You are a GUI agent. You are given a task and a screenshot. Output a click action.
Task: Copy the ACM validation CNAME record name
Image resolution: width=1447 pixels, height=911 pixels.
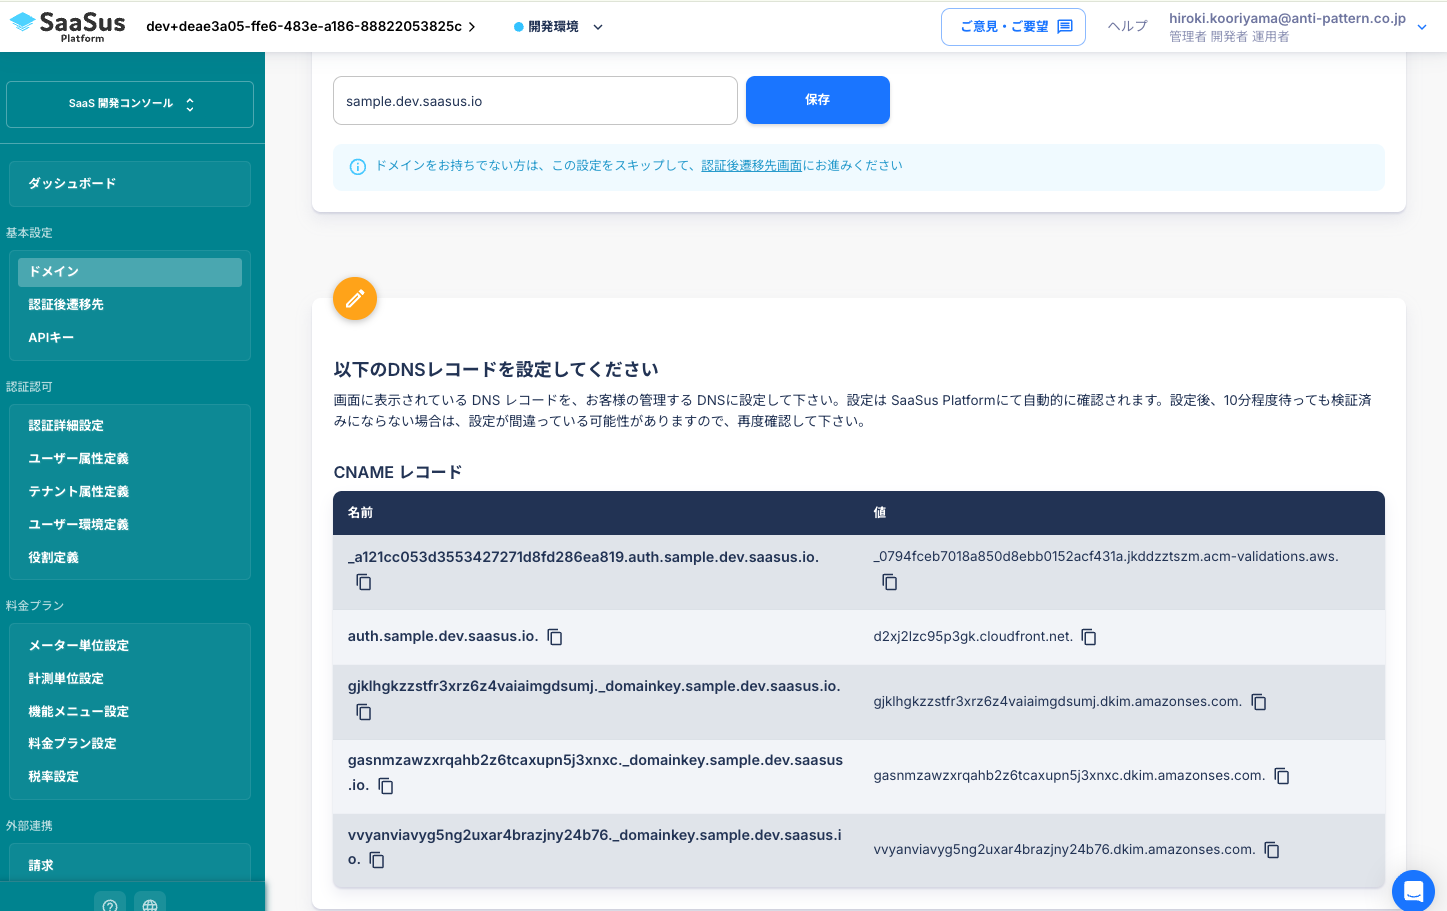click(364, 581)
